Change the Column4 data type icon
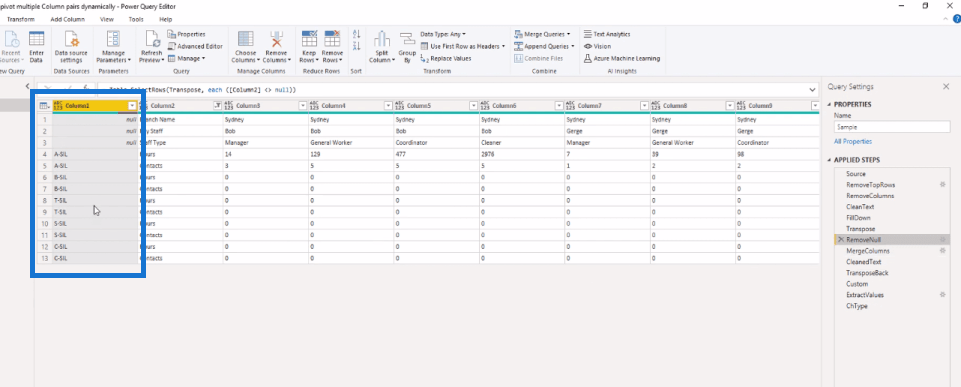 (314, 106)
